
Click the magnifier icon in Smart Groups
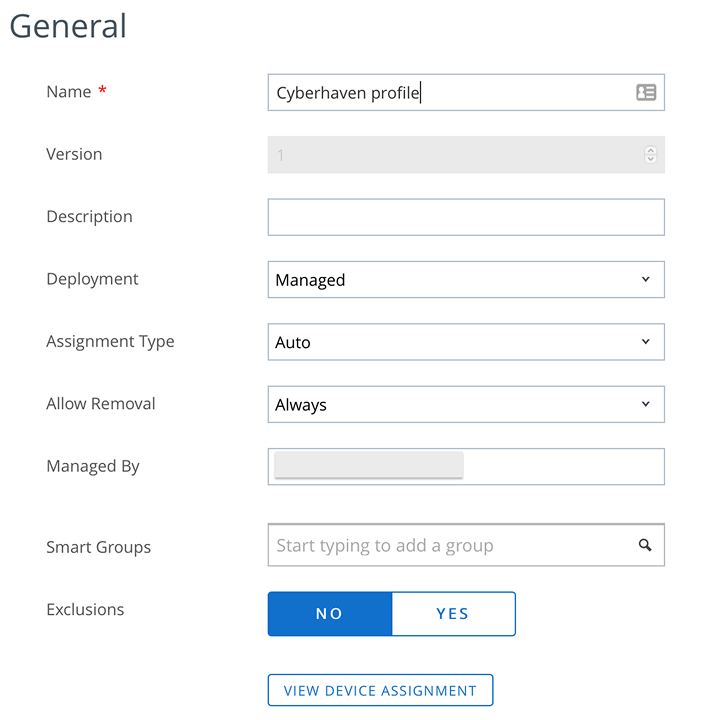point(645,546)
